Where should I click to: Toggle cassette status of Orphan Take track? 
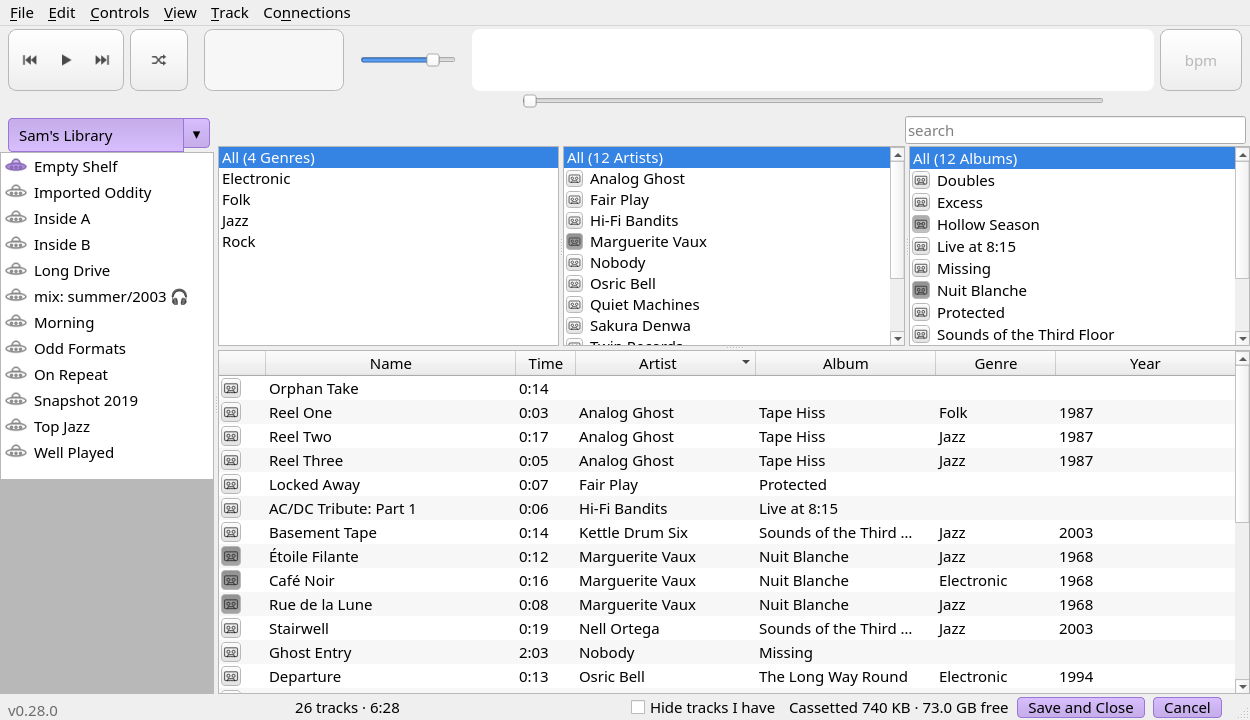[x=231, y=388]
